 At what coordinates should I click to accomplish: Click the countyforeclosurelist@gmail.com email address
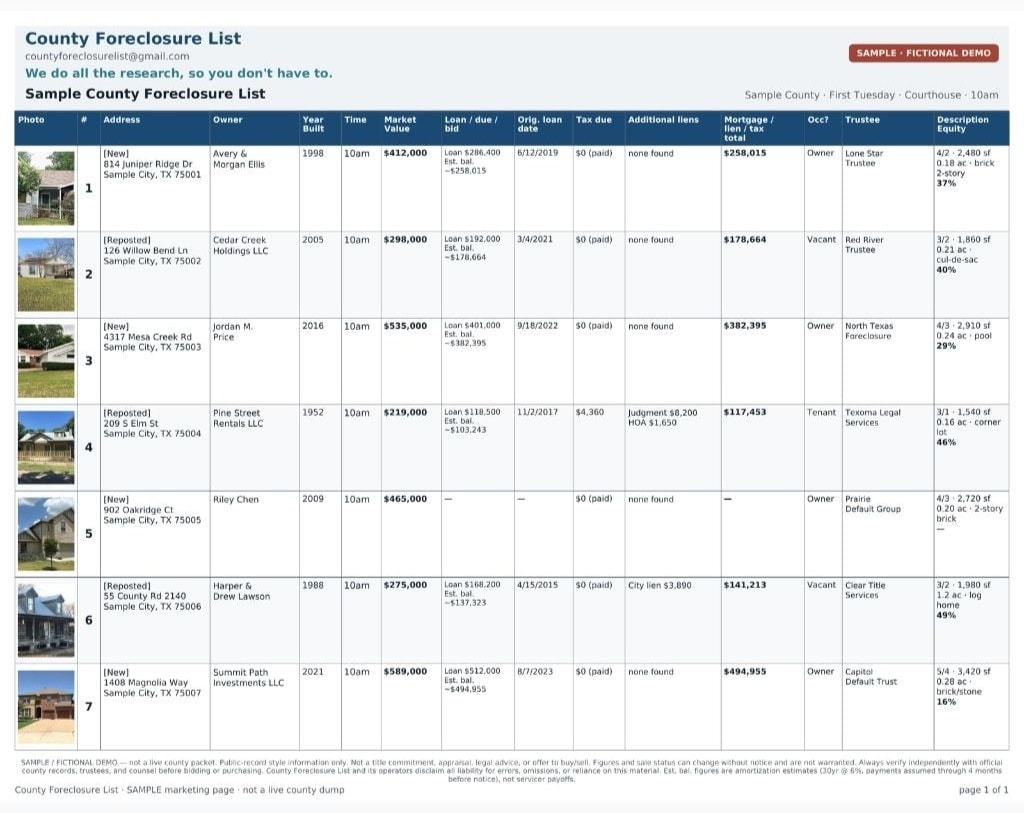coord(107,56)
